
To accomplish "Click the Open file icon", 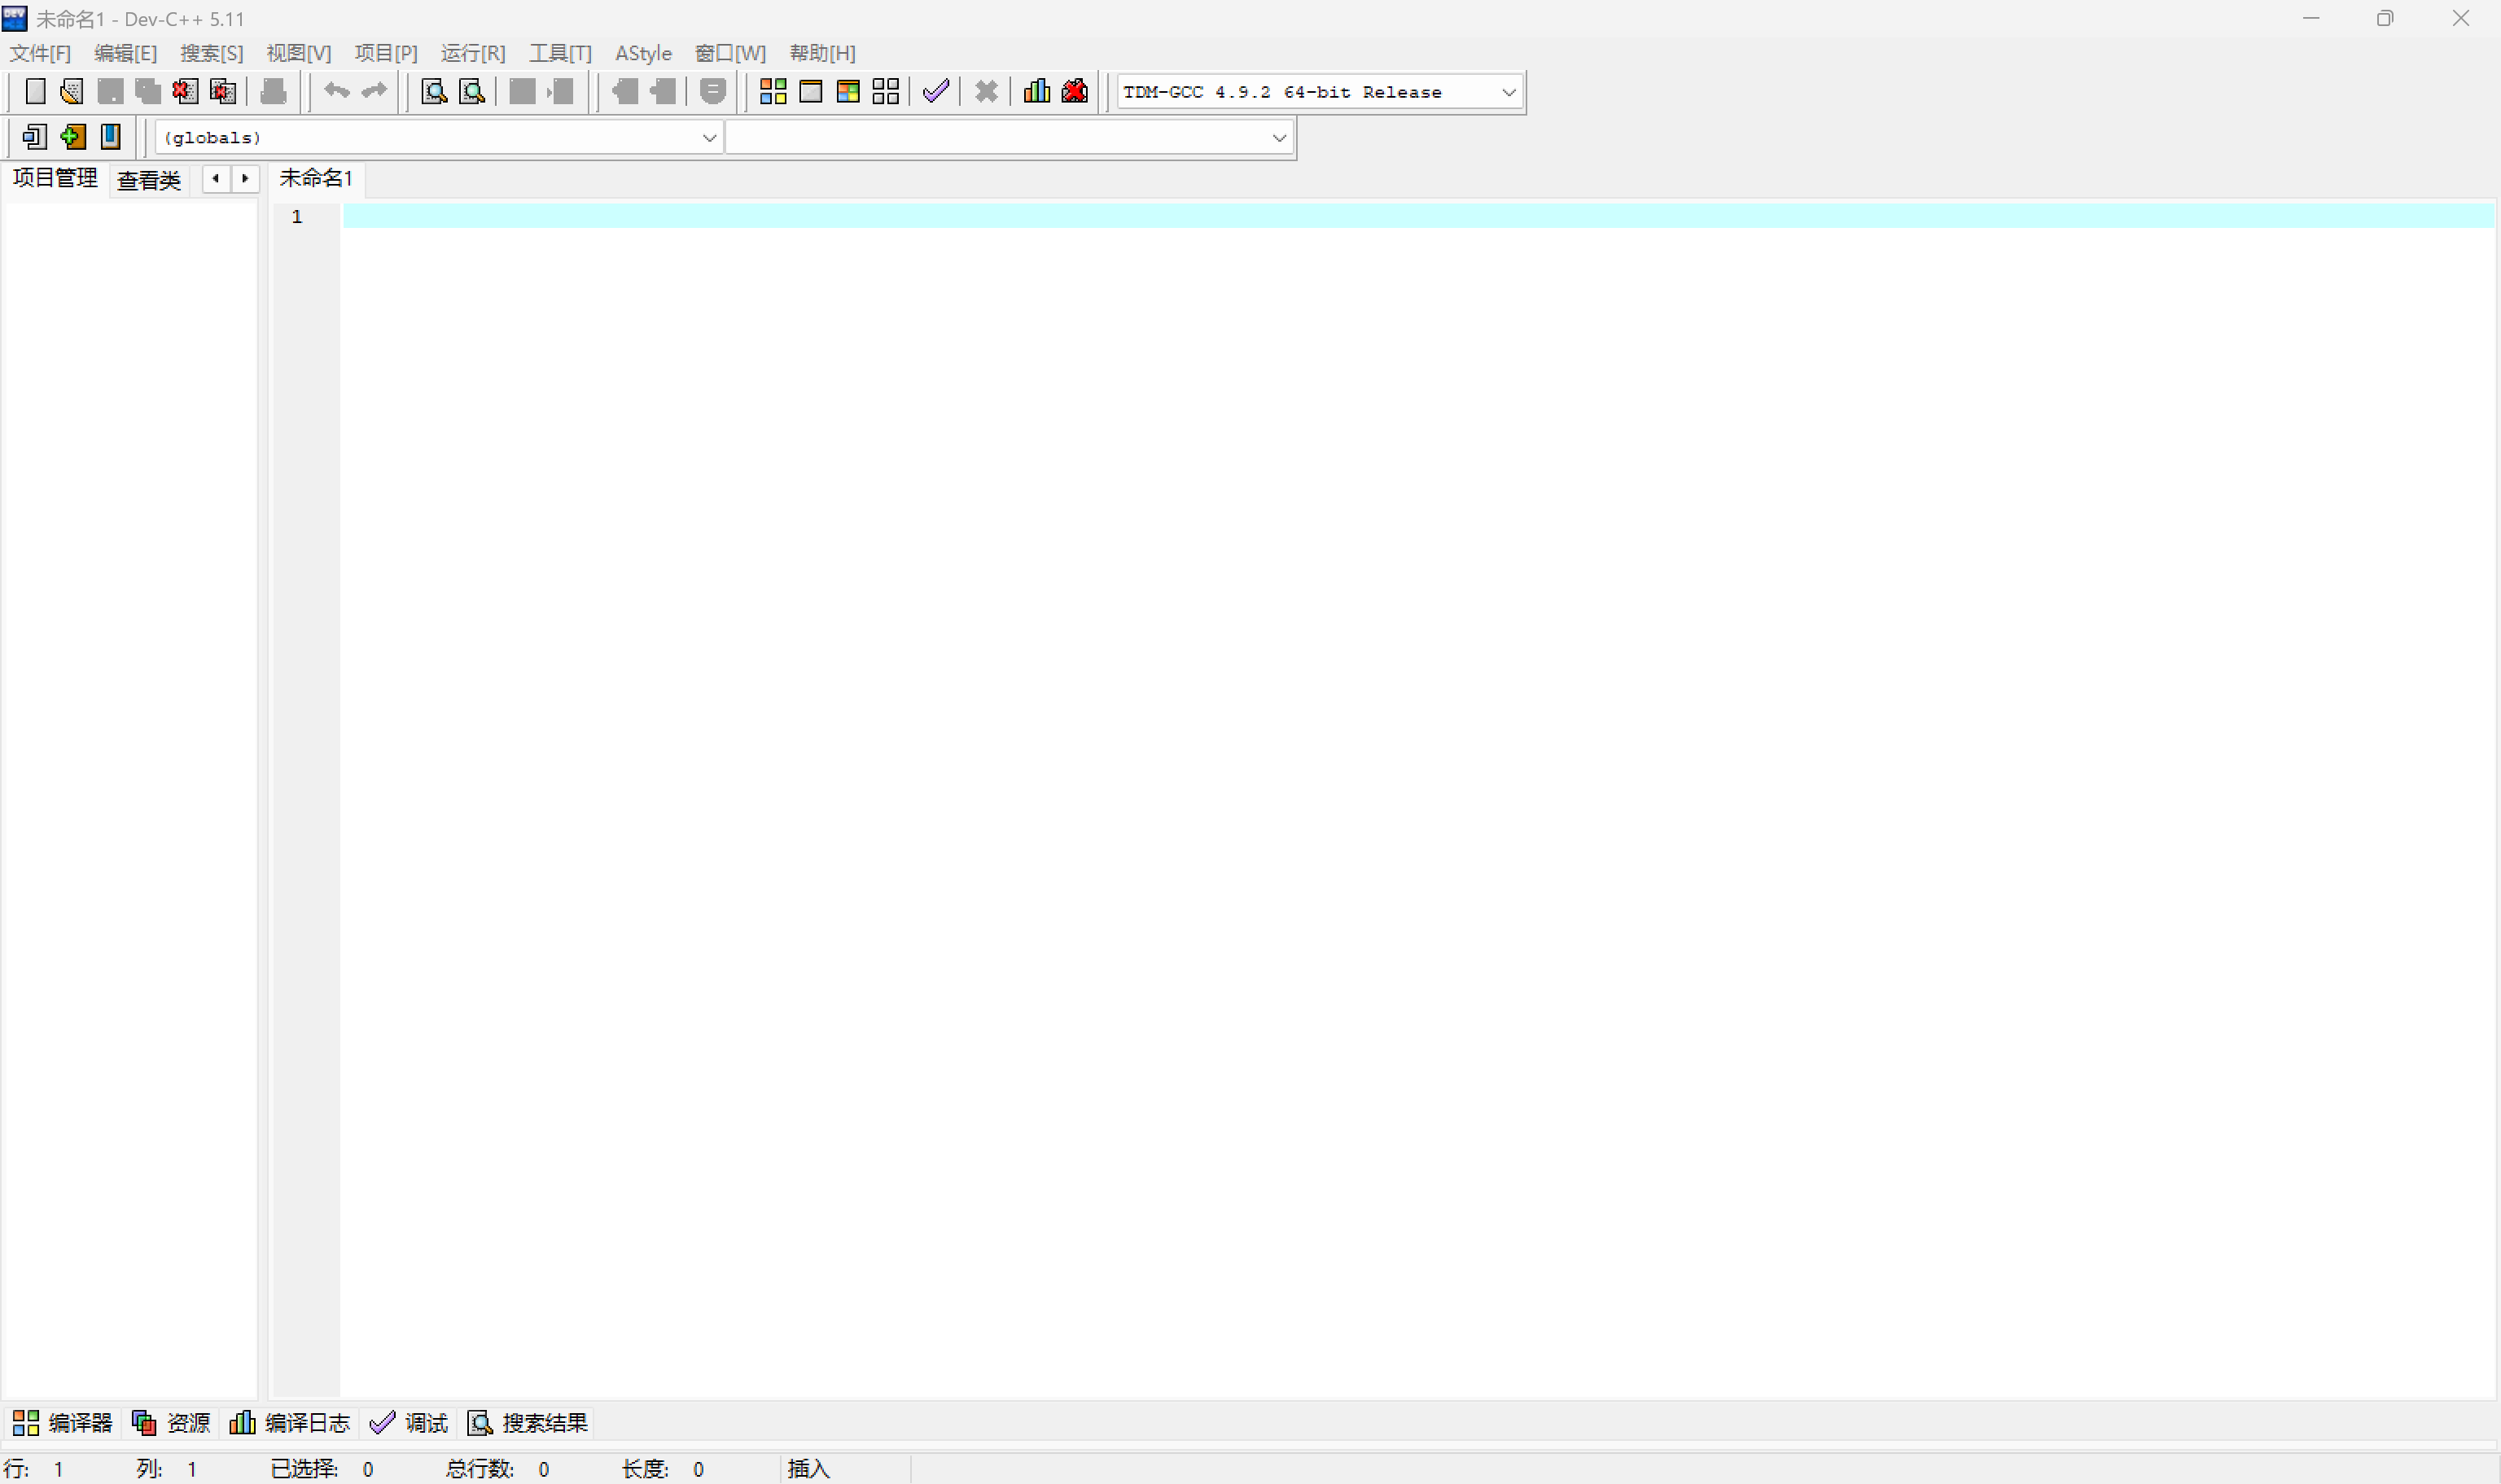I will pyautogui.click(x=71, y=92).
